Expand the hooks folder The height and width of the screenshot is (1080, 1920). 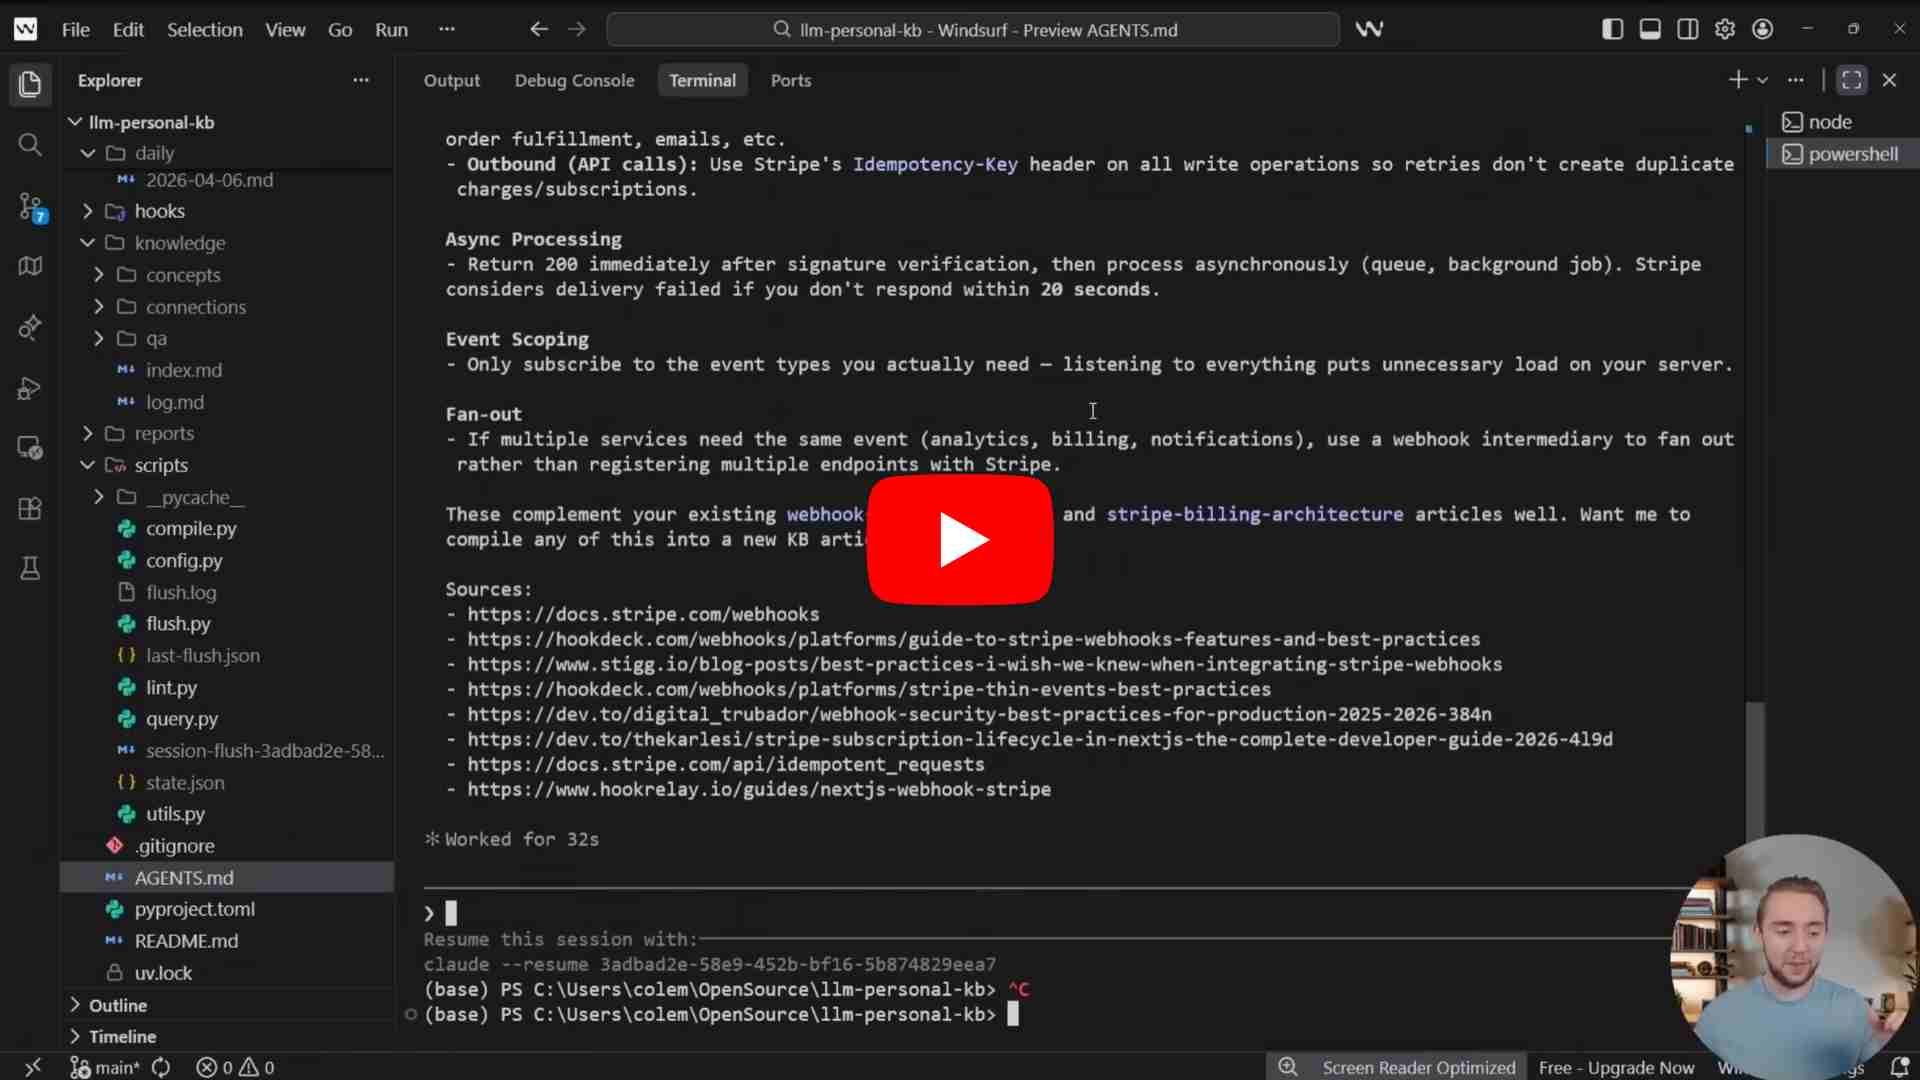[x=159, y=211]
